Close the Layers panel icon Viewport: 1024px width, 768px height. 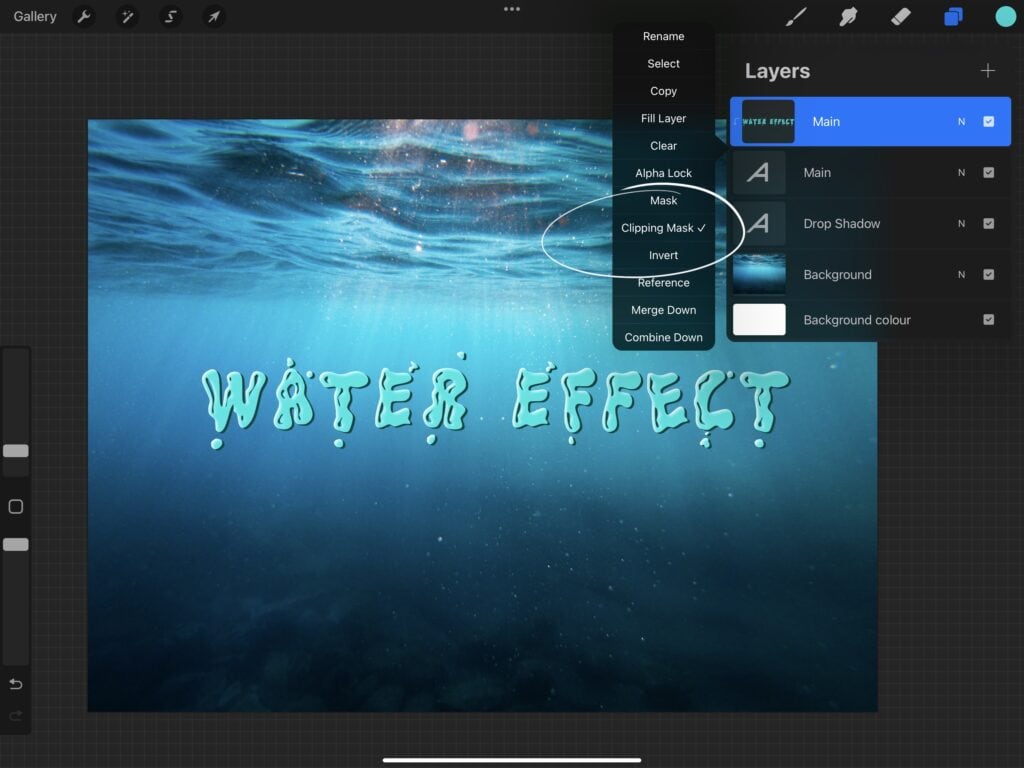[953, 17]
